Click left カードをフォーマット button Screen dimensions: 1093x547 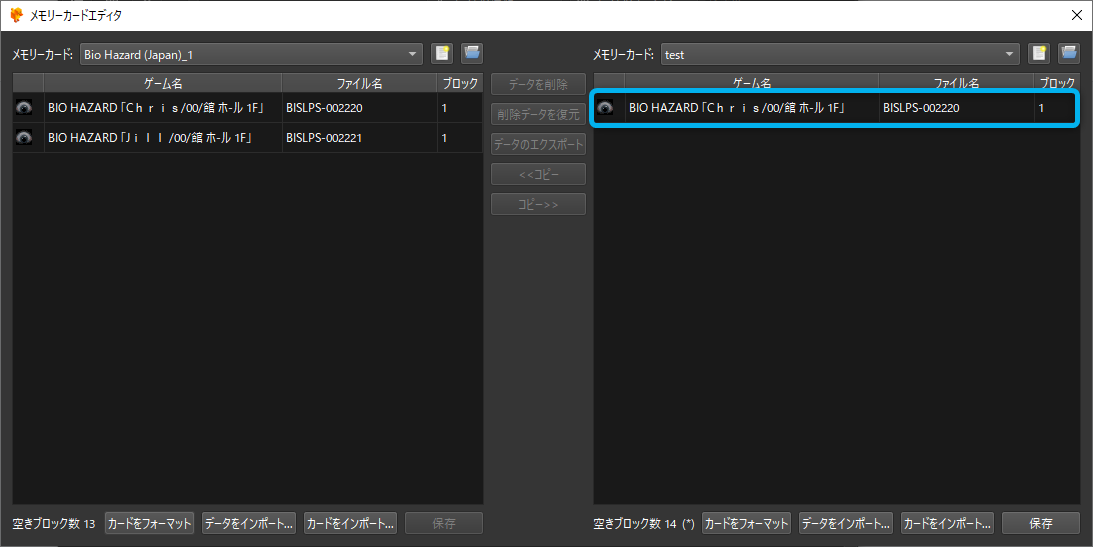pyautogui.click(x=149, y=523)
